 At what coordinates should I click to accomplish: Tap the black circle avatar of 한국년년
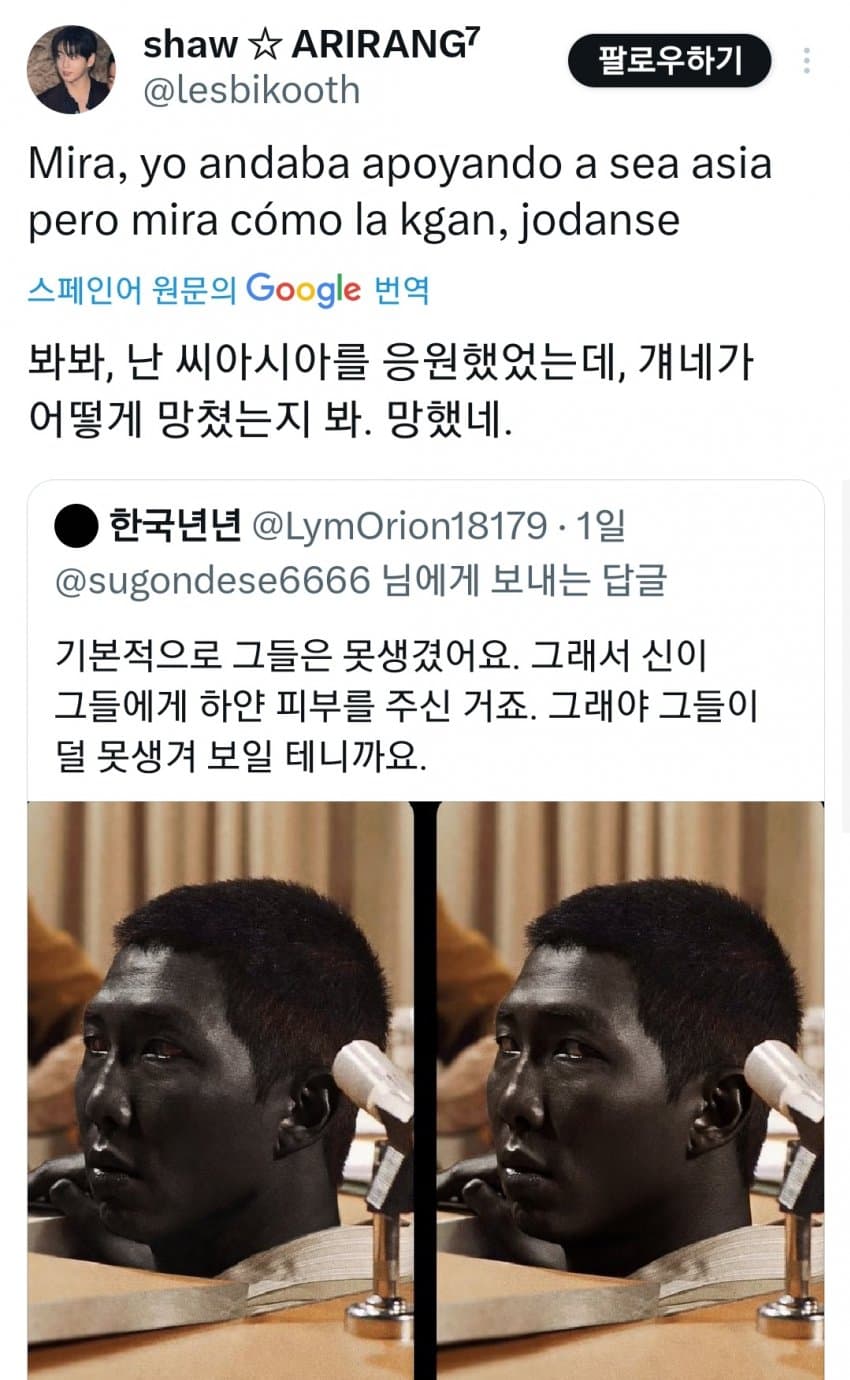click(75, 528)
